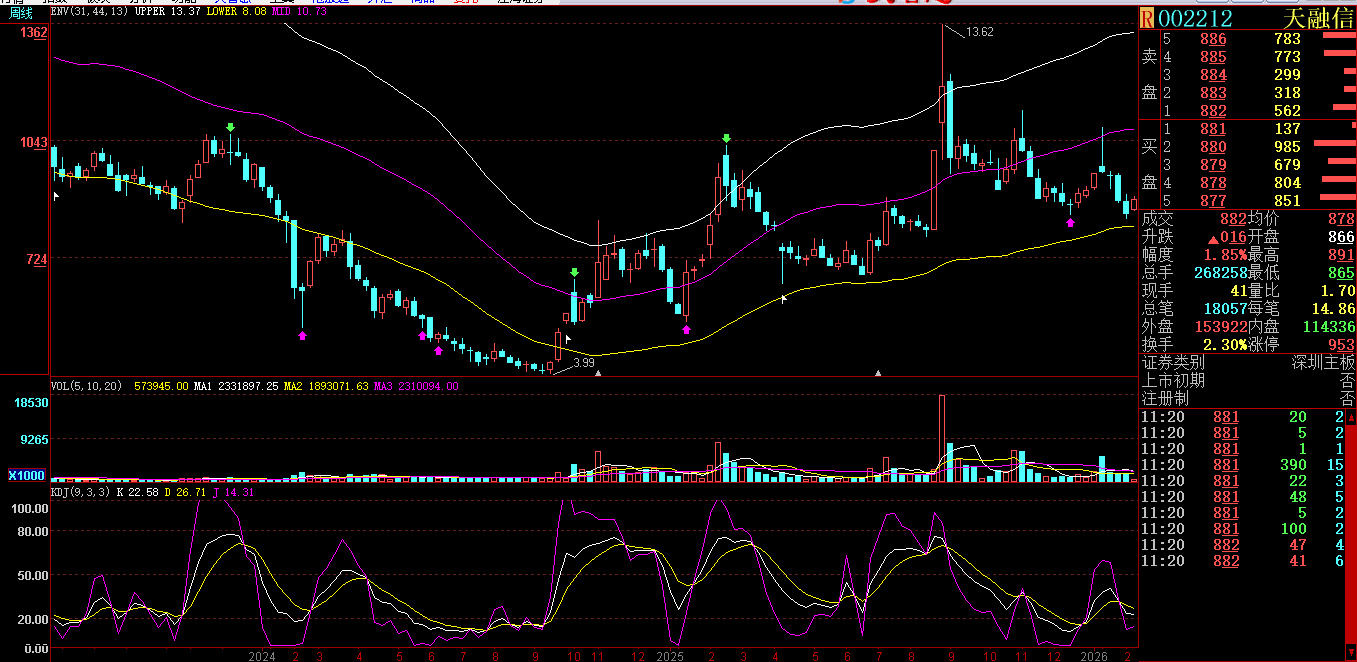Click the 内盘 value 114336
The image size is (1357, 662).
(1327, 327)
